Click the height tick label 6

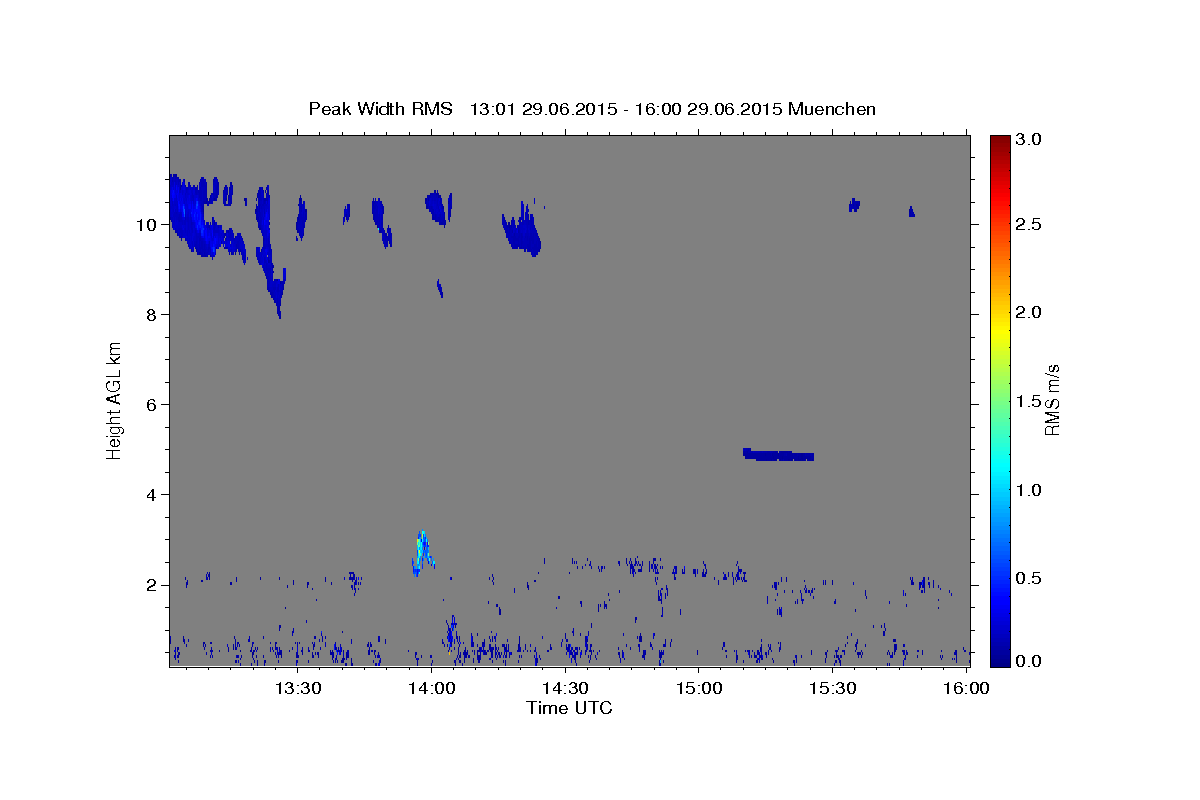click(x=153, y=405)
